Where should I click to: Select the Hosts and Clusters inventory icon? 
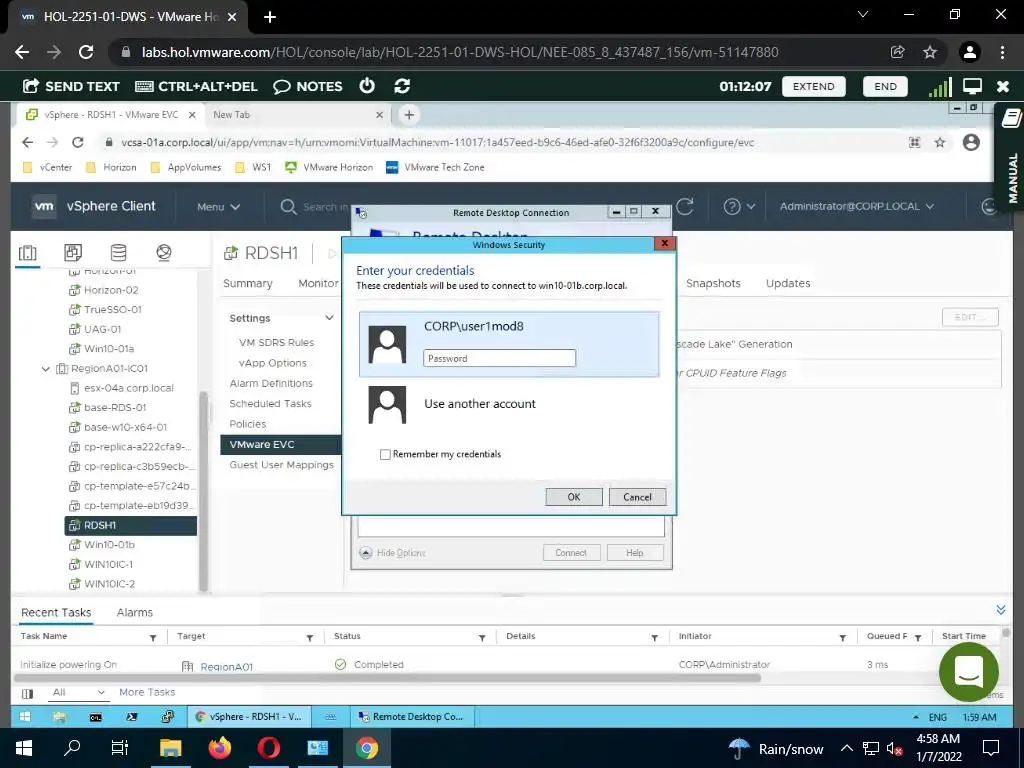[27, 253]
